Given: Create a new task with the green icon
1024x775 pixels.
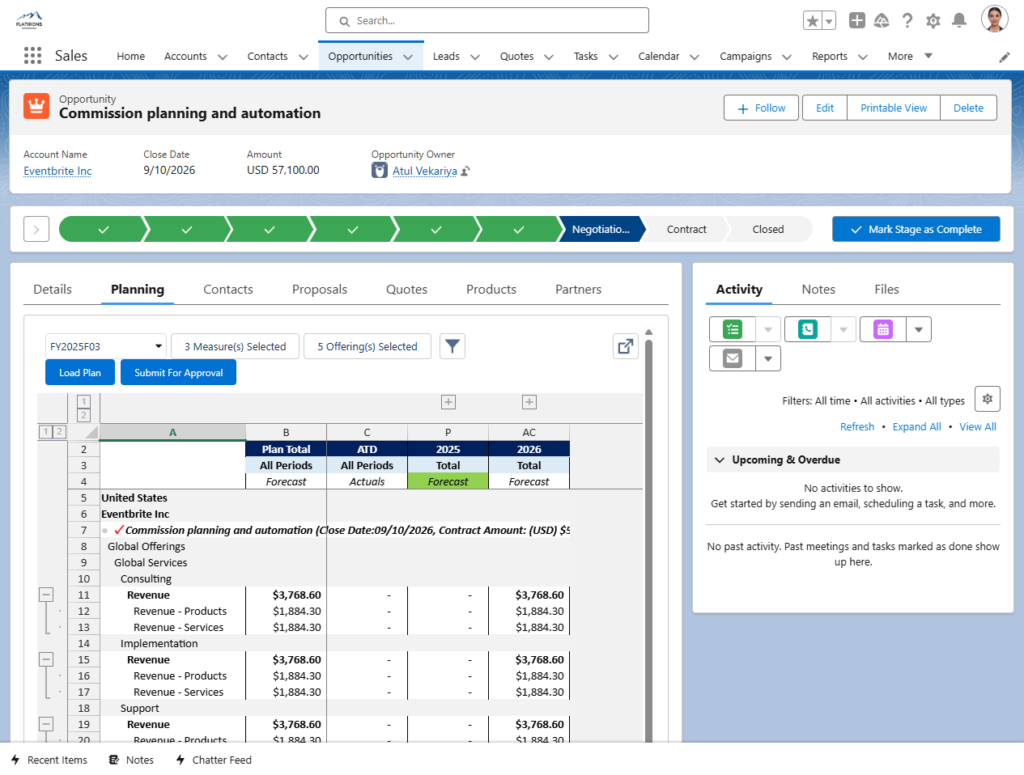Looking at the screenshot, I should 732,329.
